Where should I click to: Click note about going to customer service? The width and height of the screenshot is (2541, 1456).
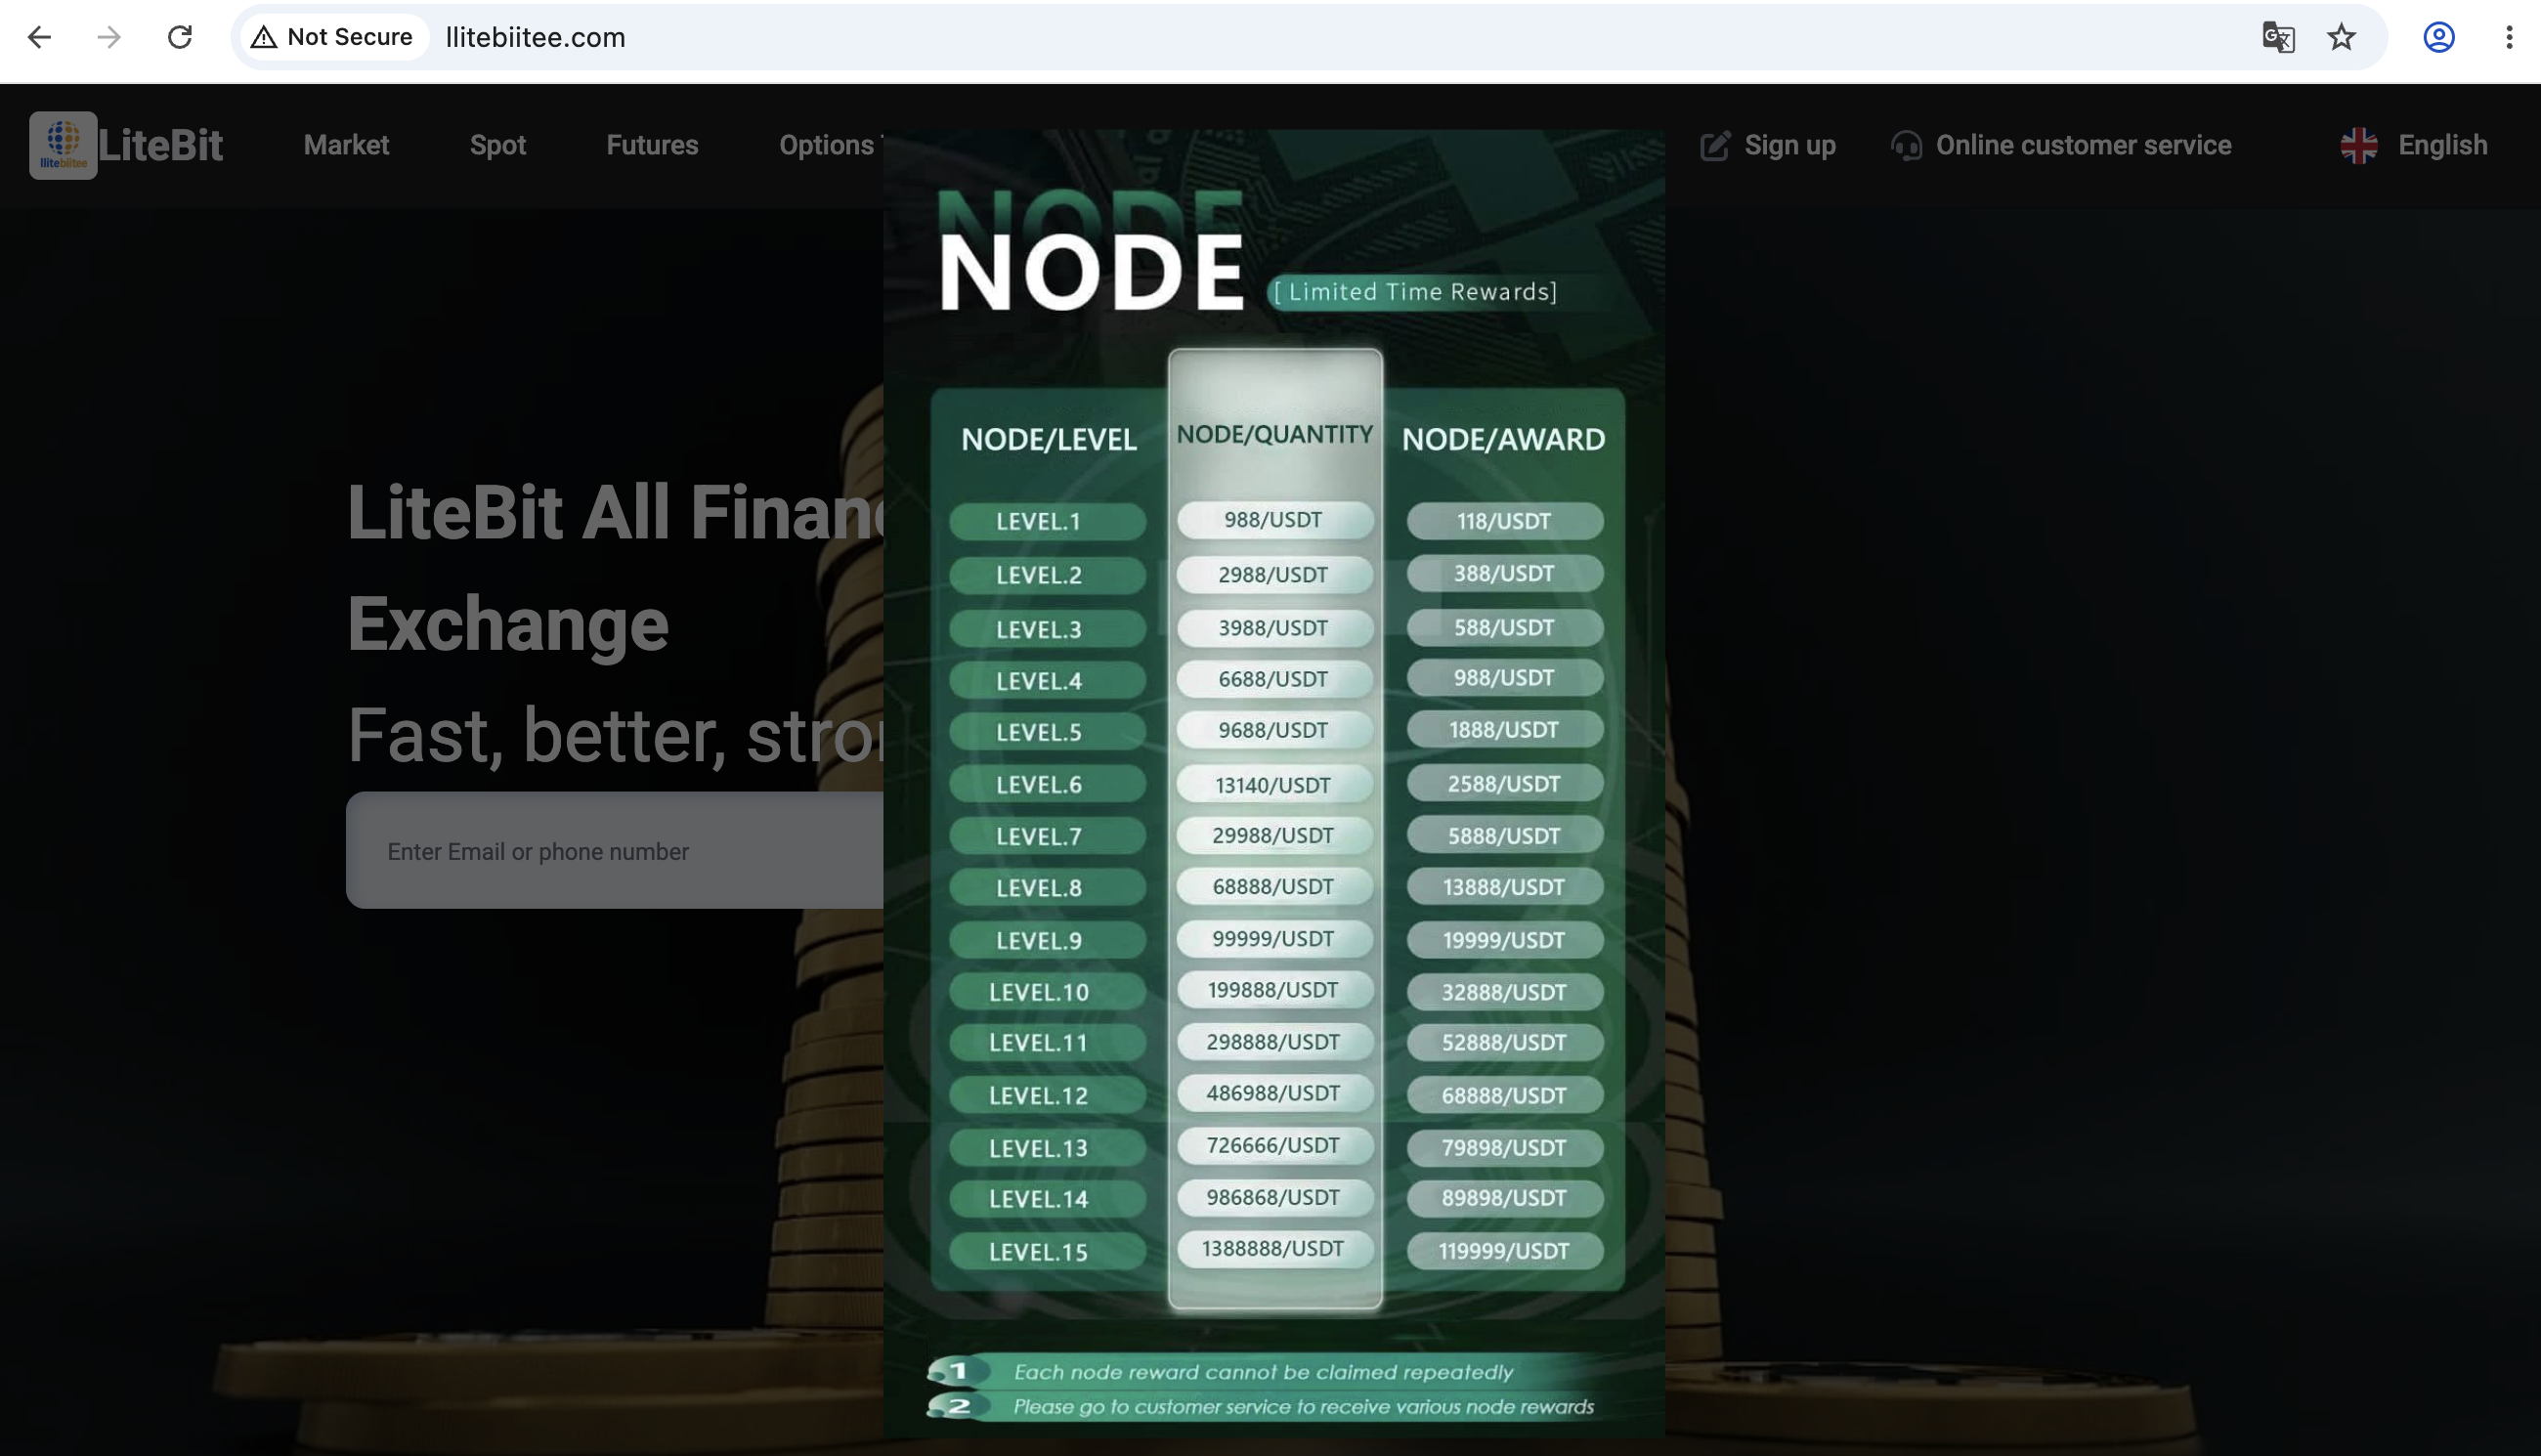(1304, 1407)
